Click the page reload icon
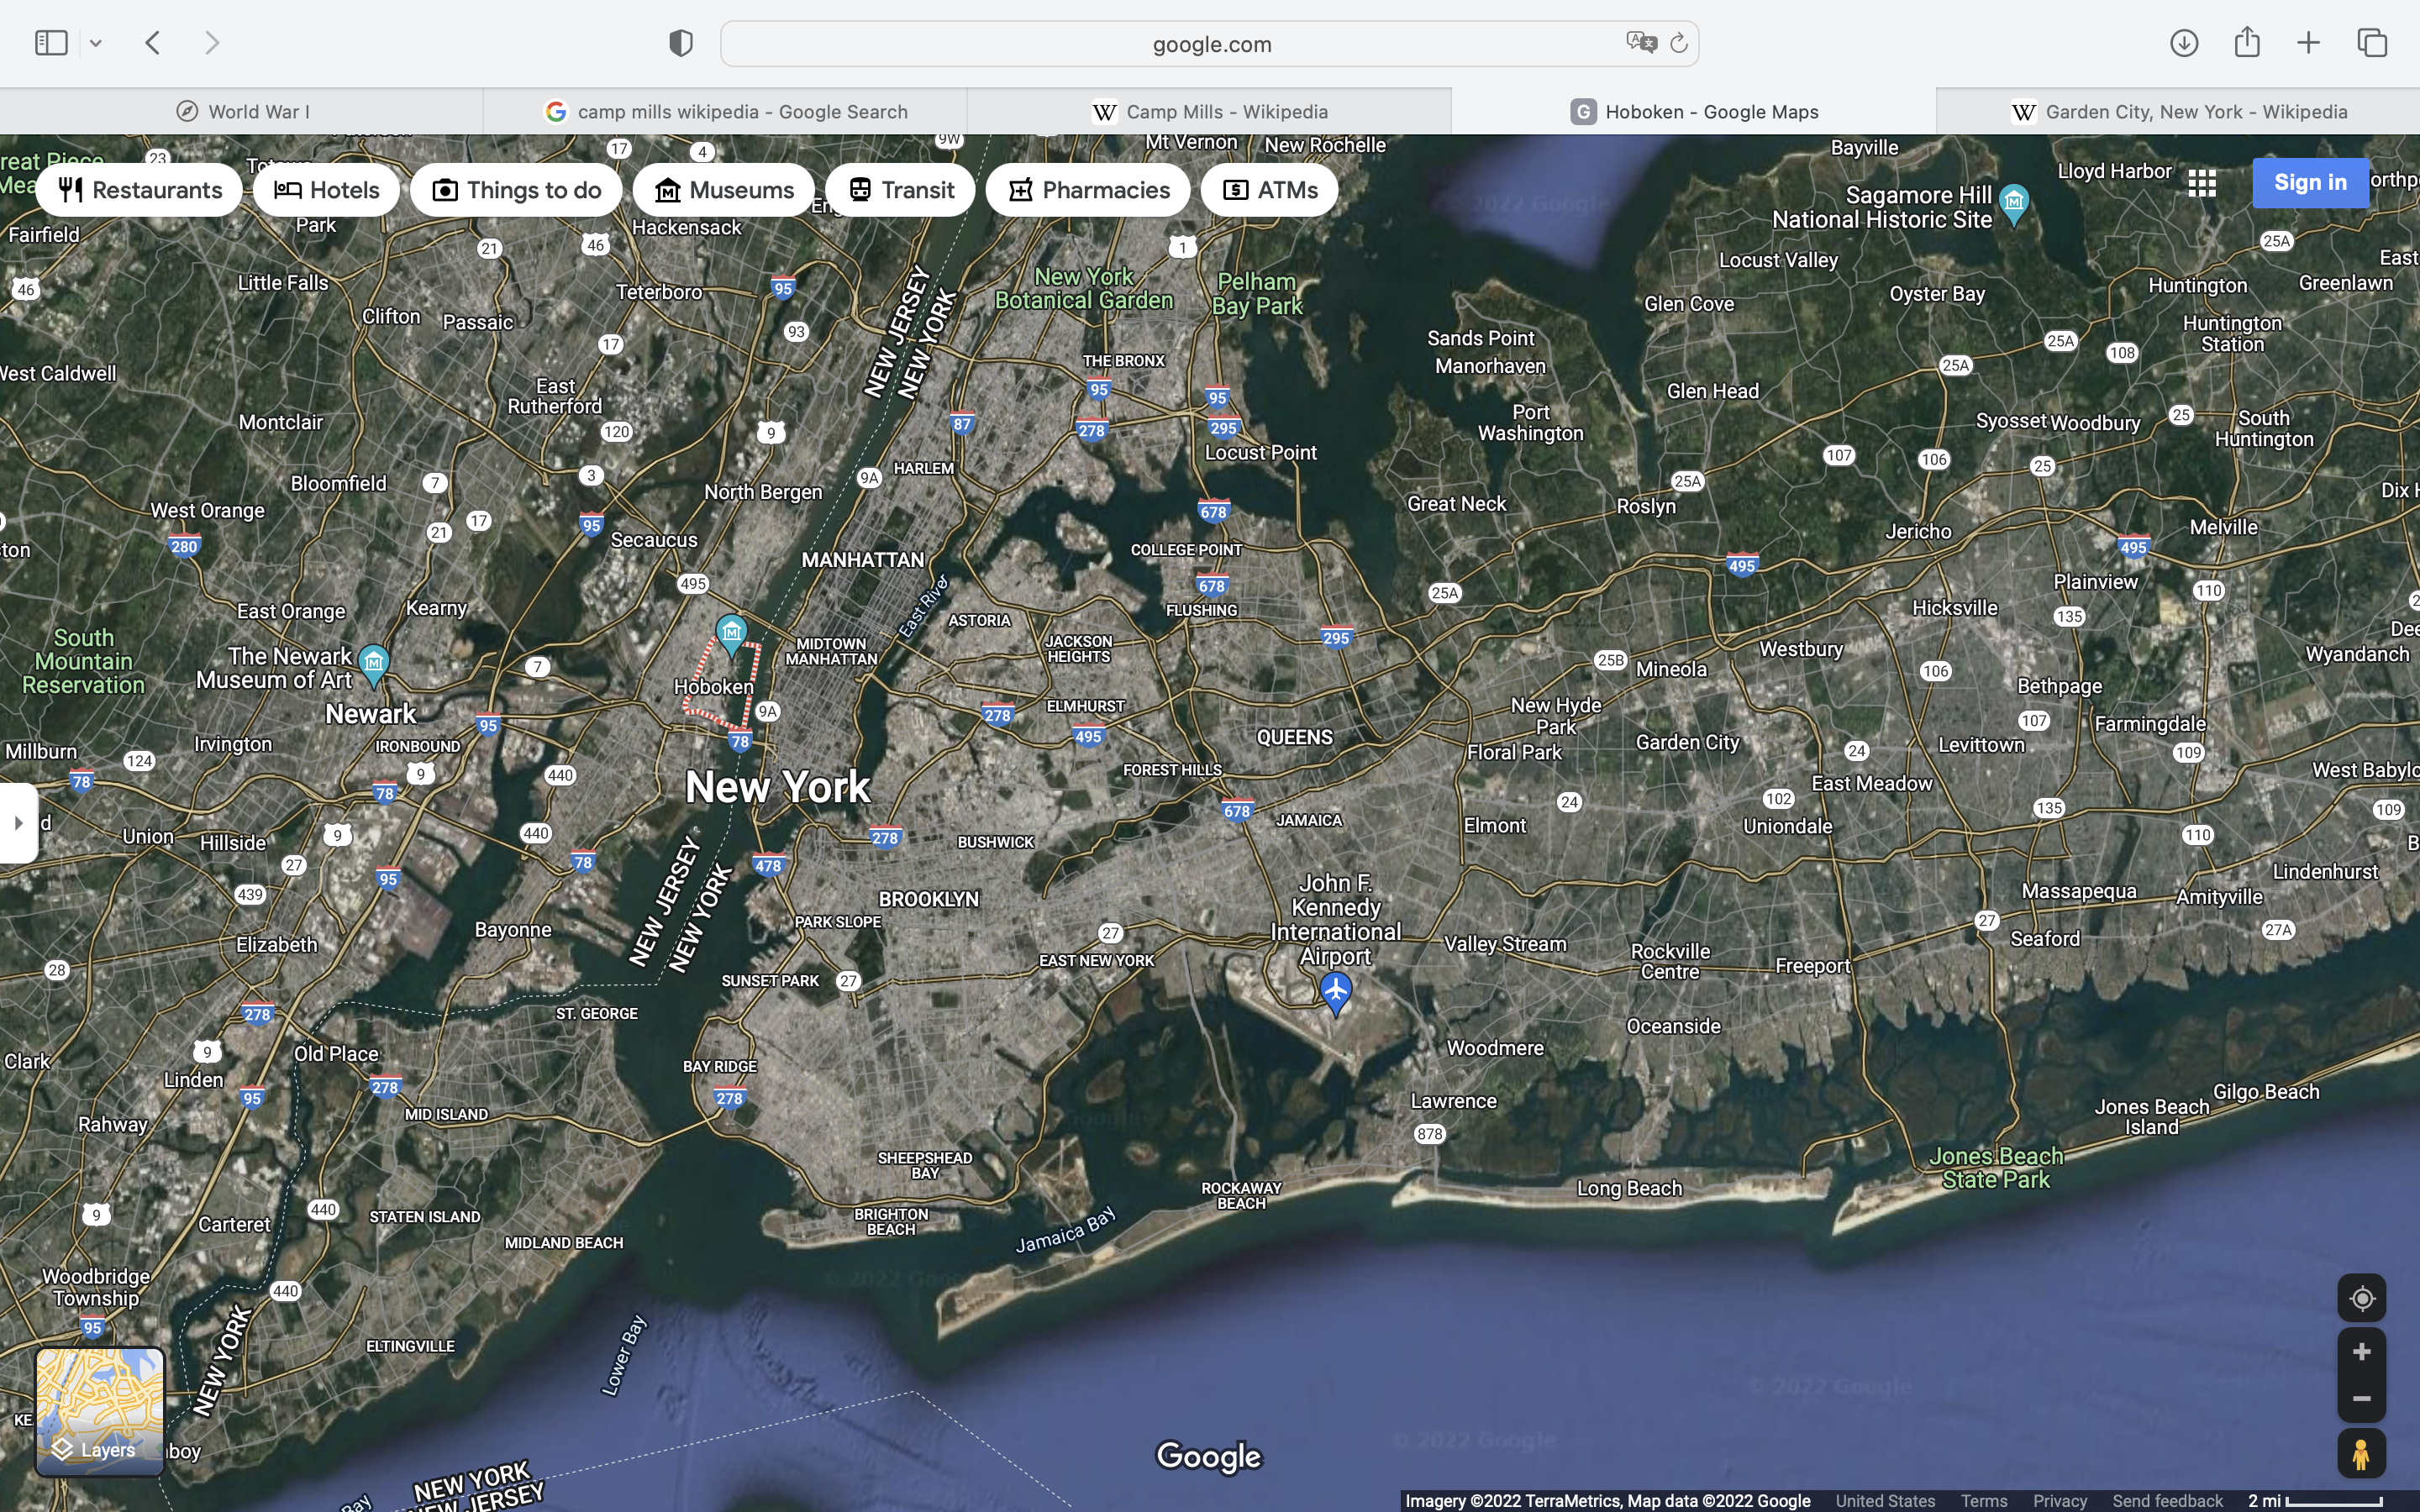 1679,43
